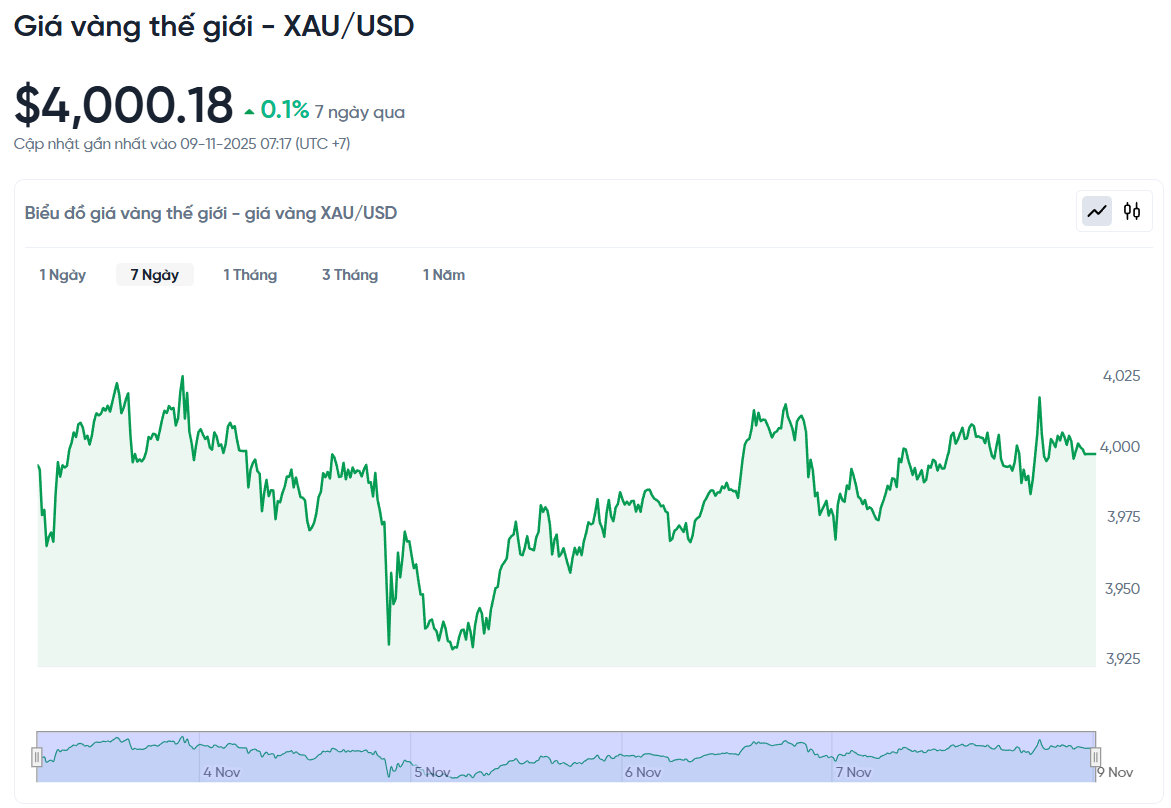1171x808 pixels.
Task: Click the candlestick chart toggle button
Action: tap(1132, 211)
